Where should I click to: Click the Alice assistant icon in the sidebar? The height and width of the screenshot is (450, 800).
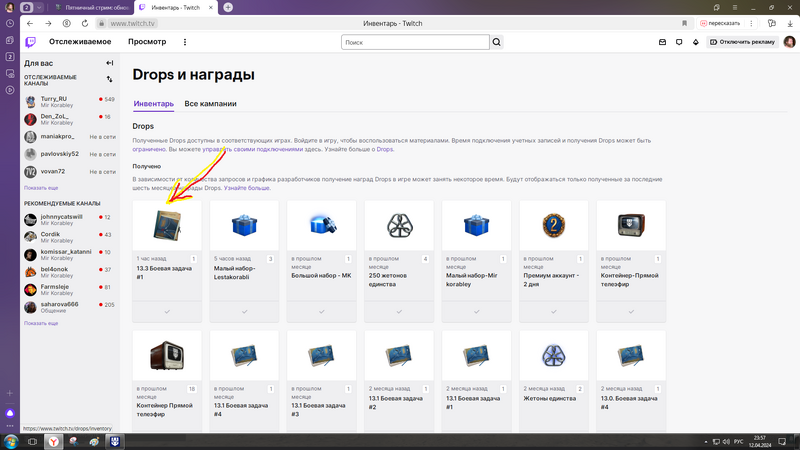[x=10, y=413]
